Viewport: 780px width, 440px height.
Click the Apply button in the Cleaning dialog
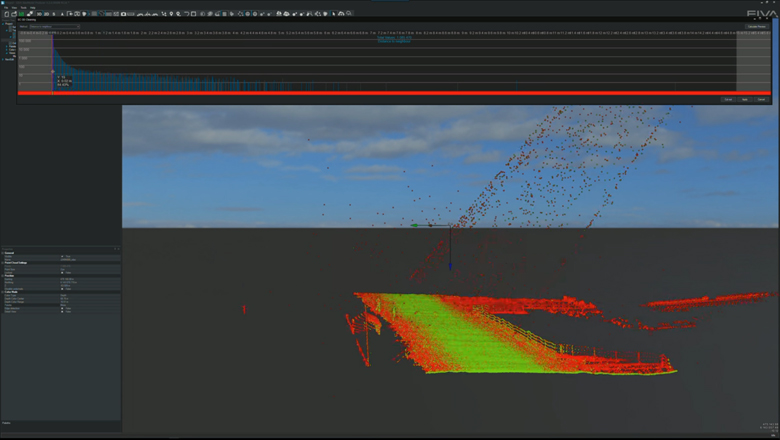745,99
